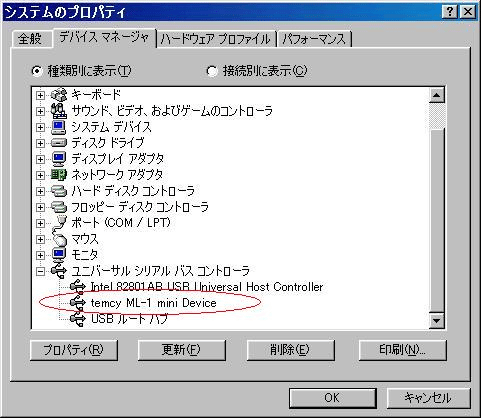This screenshot has width=481, height=418.
Task: Select the temcy ML-1 mini Device USB icon
Action: pyautogui.click(x=78, y=303)
